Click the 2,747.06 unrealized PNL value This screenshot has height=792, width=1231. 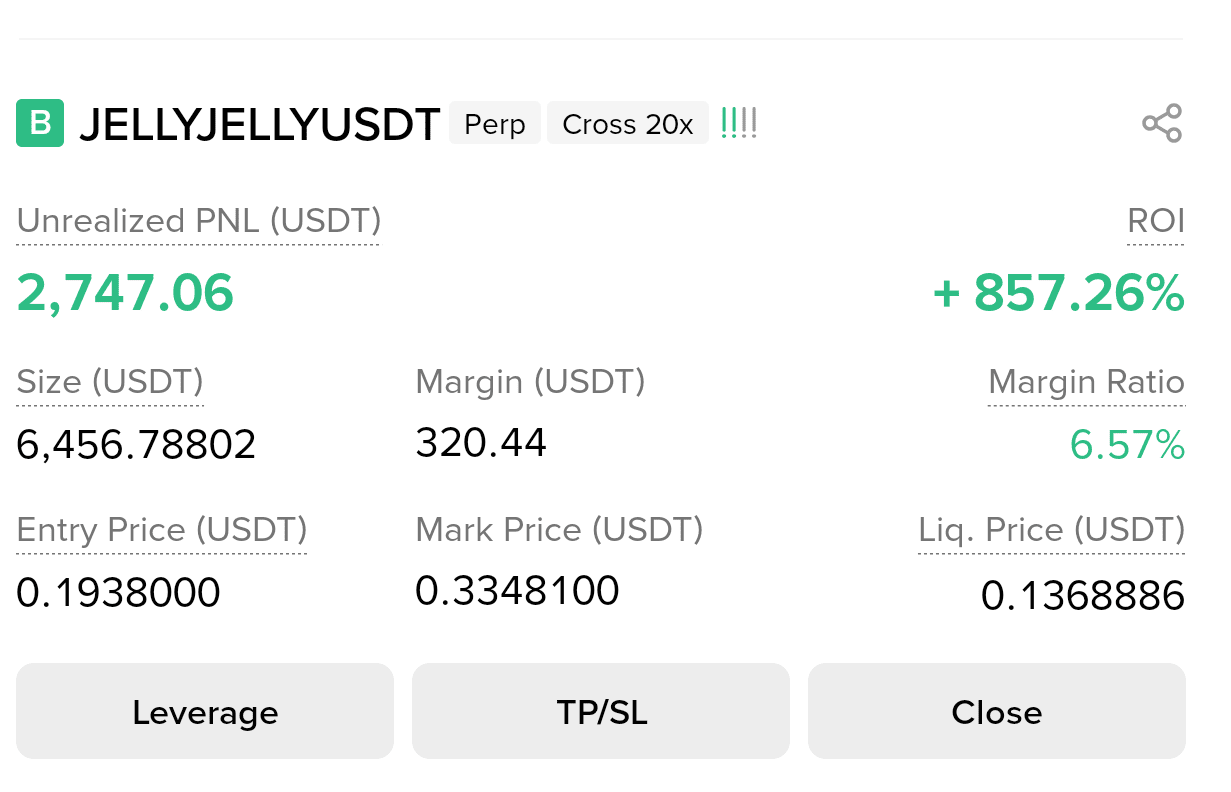pos(125,293)
